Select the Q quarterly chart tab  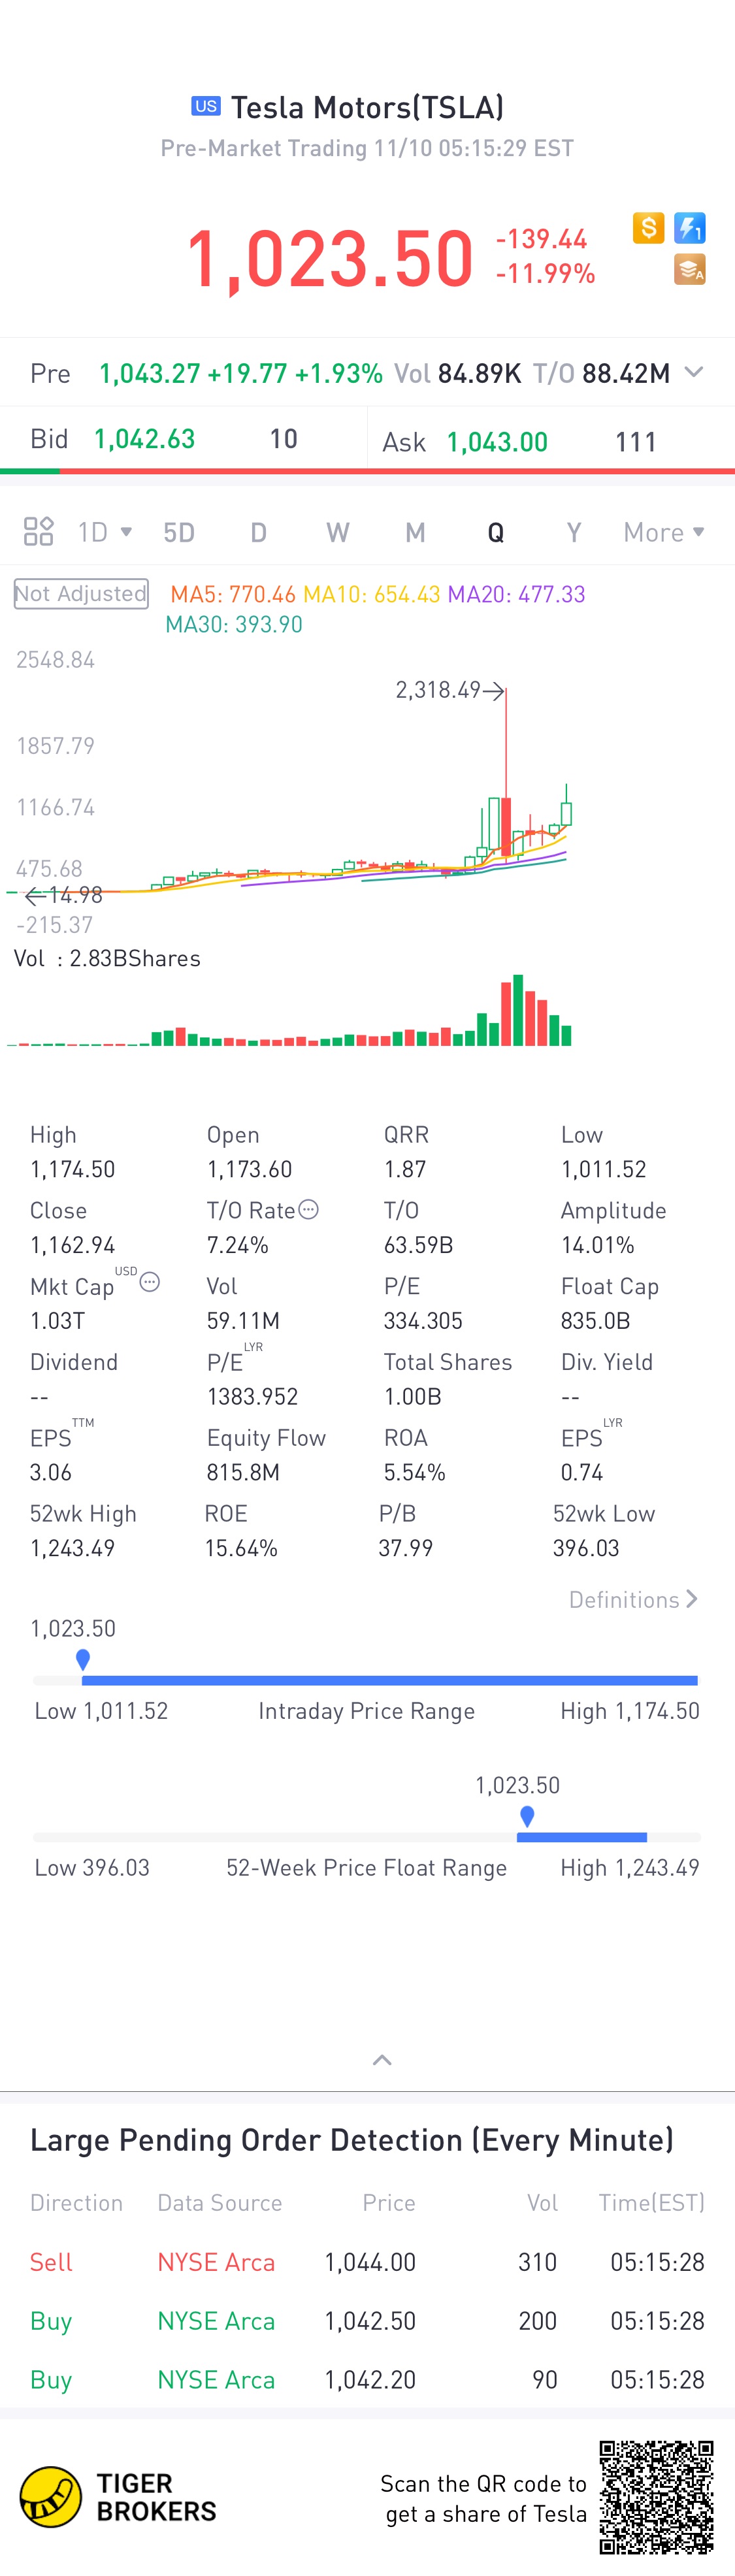click(x=495, y=532)
